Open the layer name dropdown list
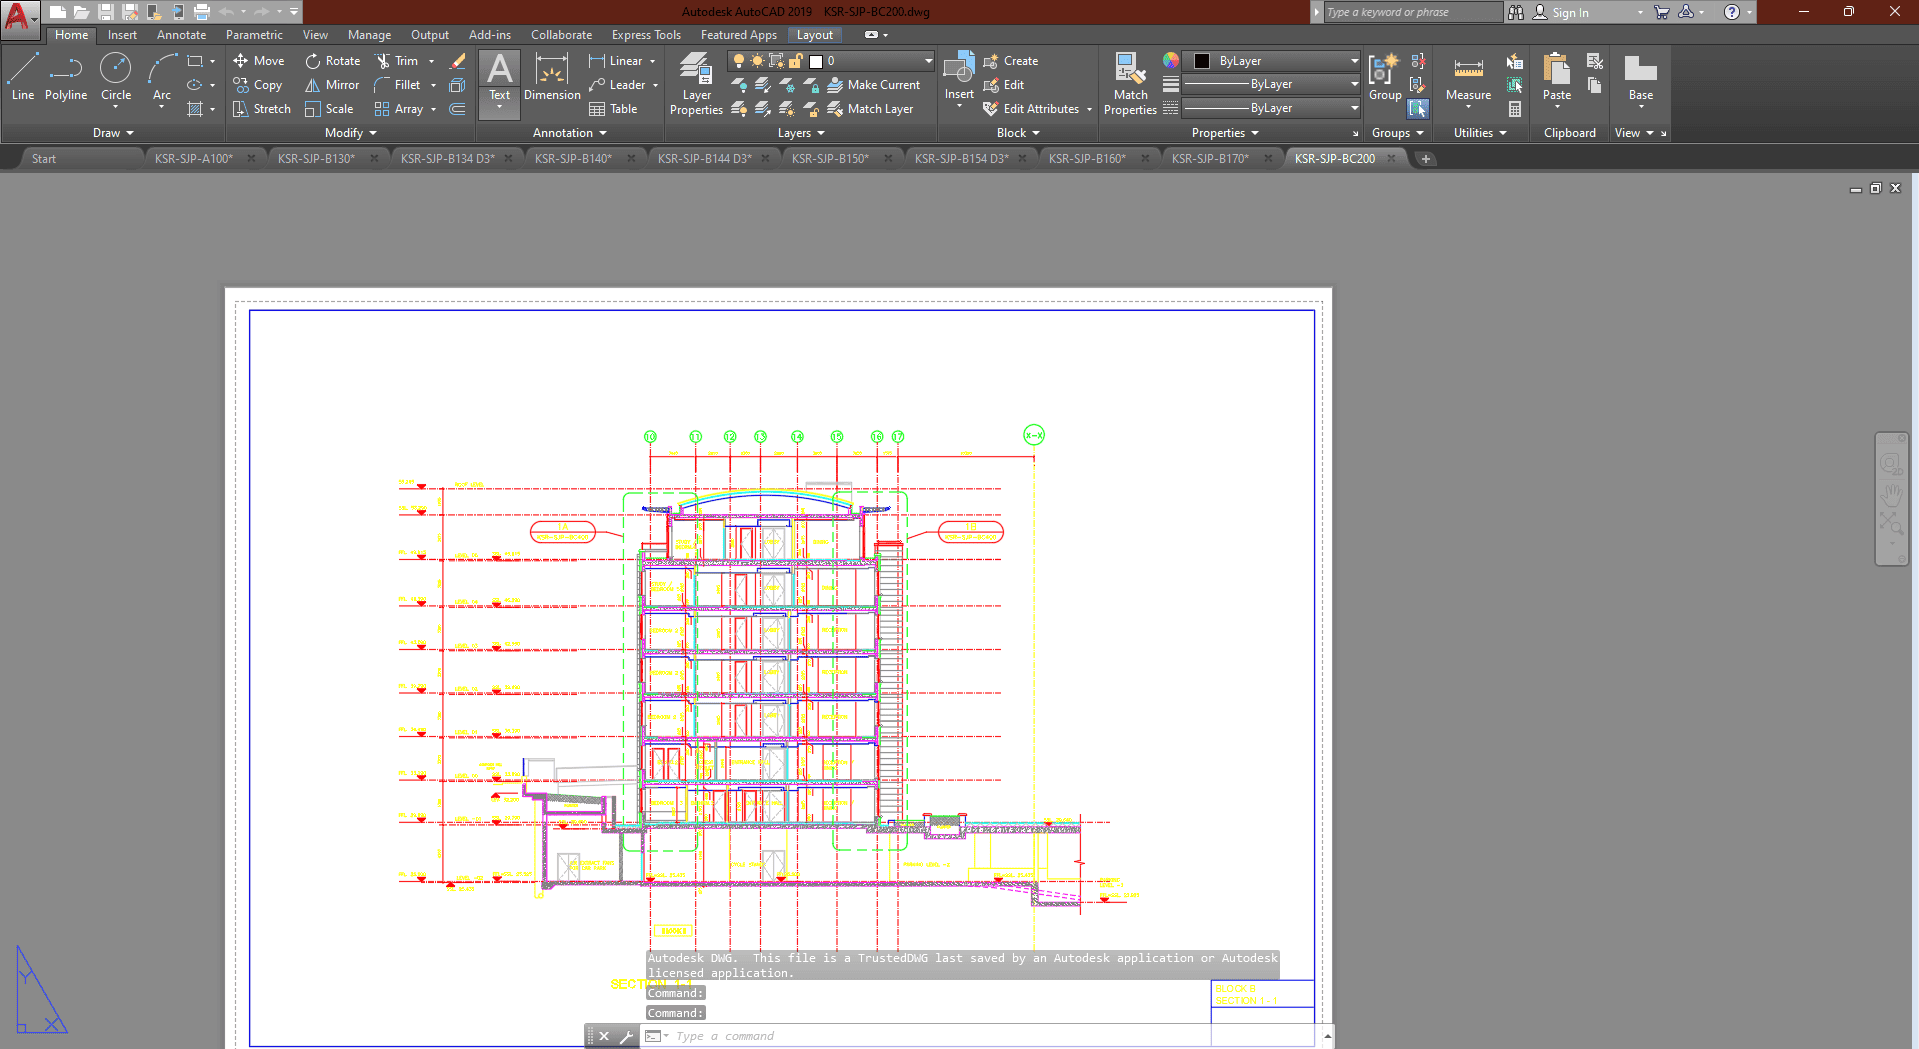 928,61
